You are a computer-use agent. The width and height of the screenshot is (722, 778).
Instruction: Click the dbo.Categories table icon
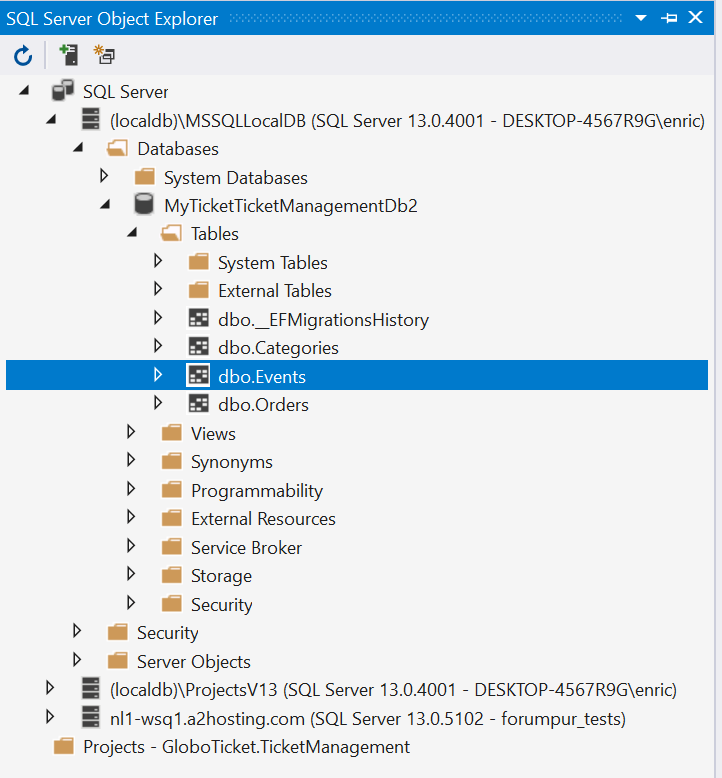(x=198, y=347)
